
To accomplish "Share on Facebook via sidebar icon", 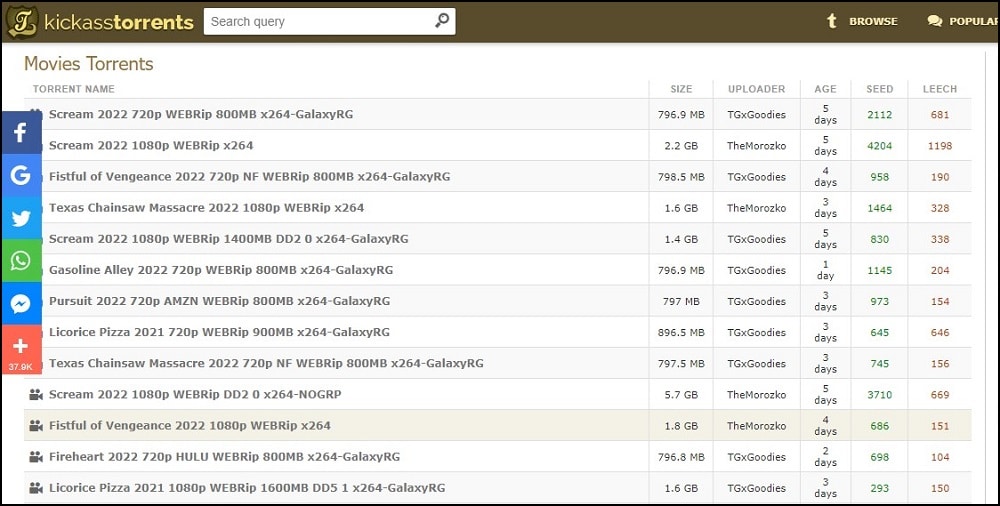I will click(21, 133).
